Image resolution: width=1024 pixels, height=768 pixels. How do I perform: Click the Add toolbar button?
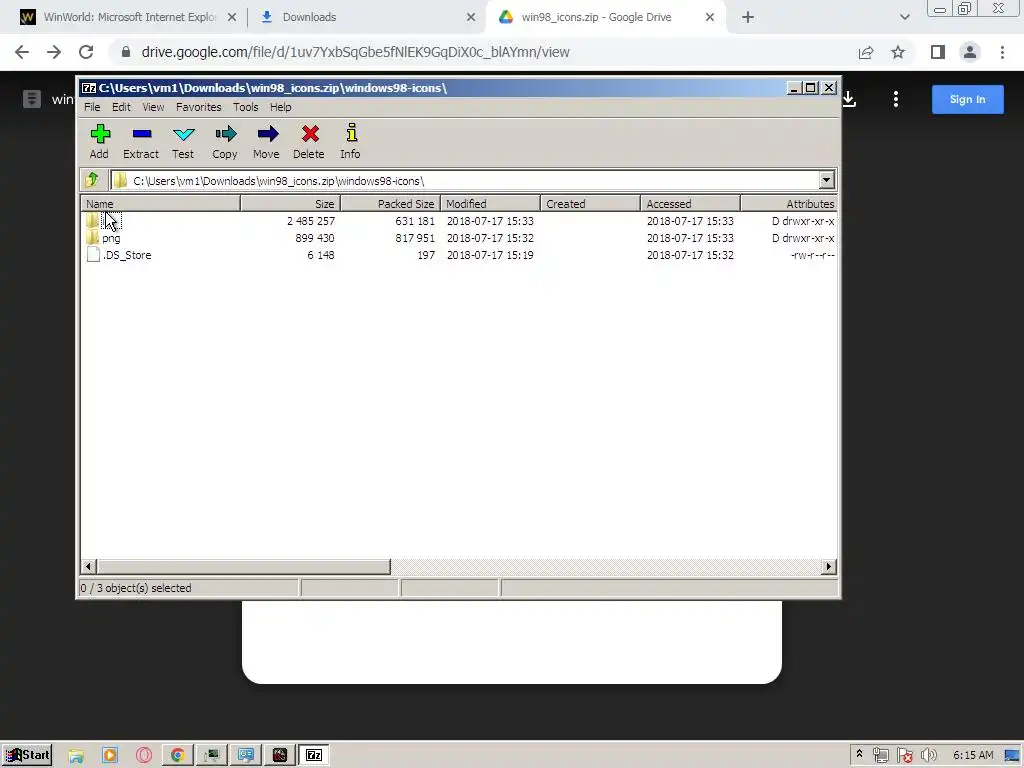pos(99,141)
